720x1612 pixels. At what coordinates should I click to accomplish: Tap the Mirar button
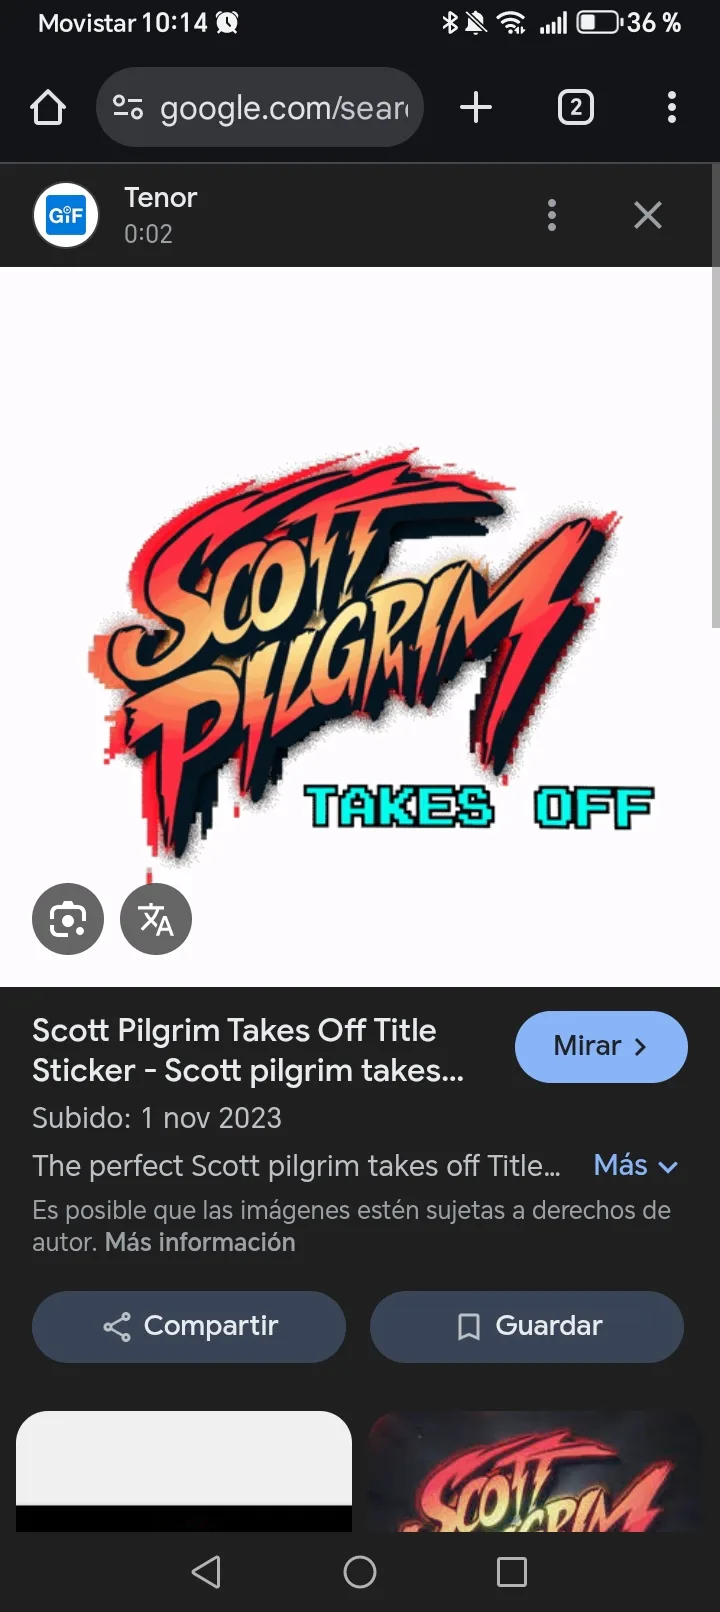601,1046
